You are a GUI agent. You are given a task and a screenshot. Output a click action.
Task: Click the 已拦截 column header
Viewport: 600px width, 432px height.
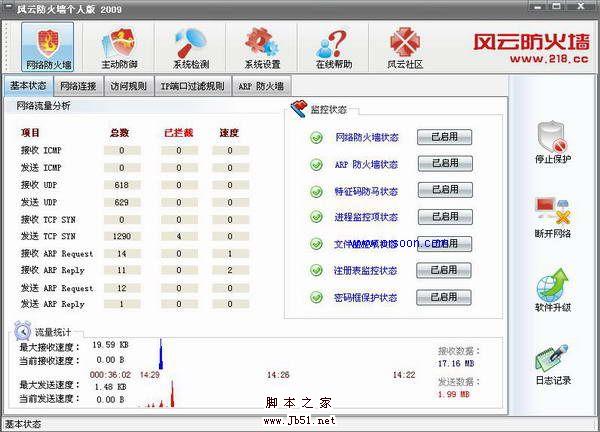click(179, 133)
